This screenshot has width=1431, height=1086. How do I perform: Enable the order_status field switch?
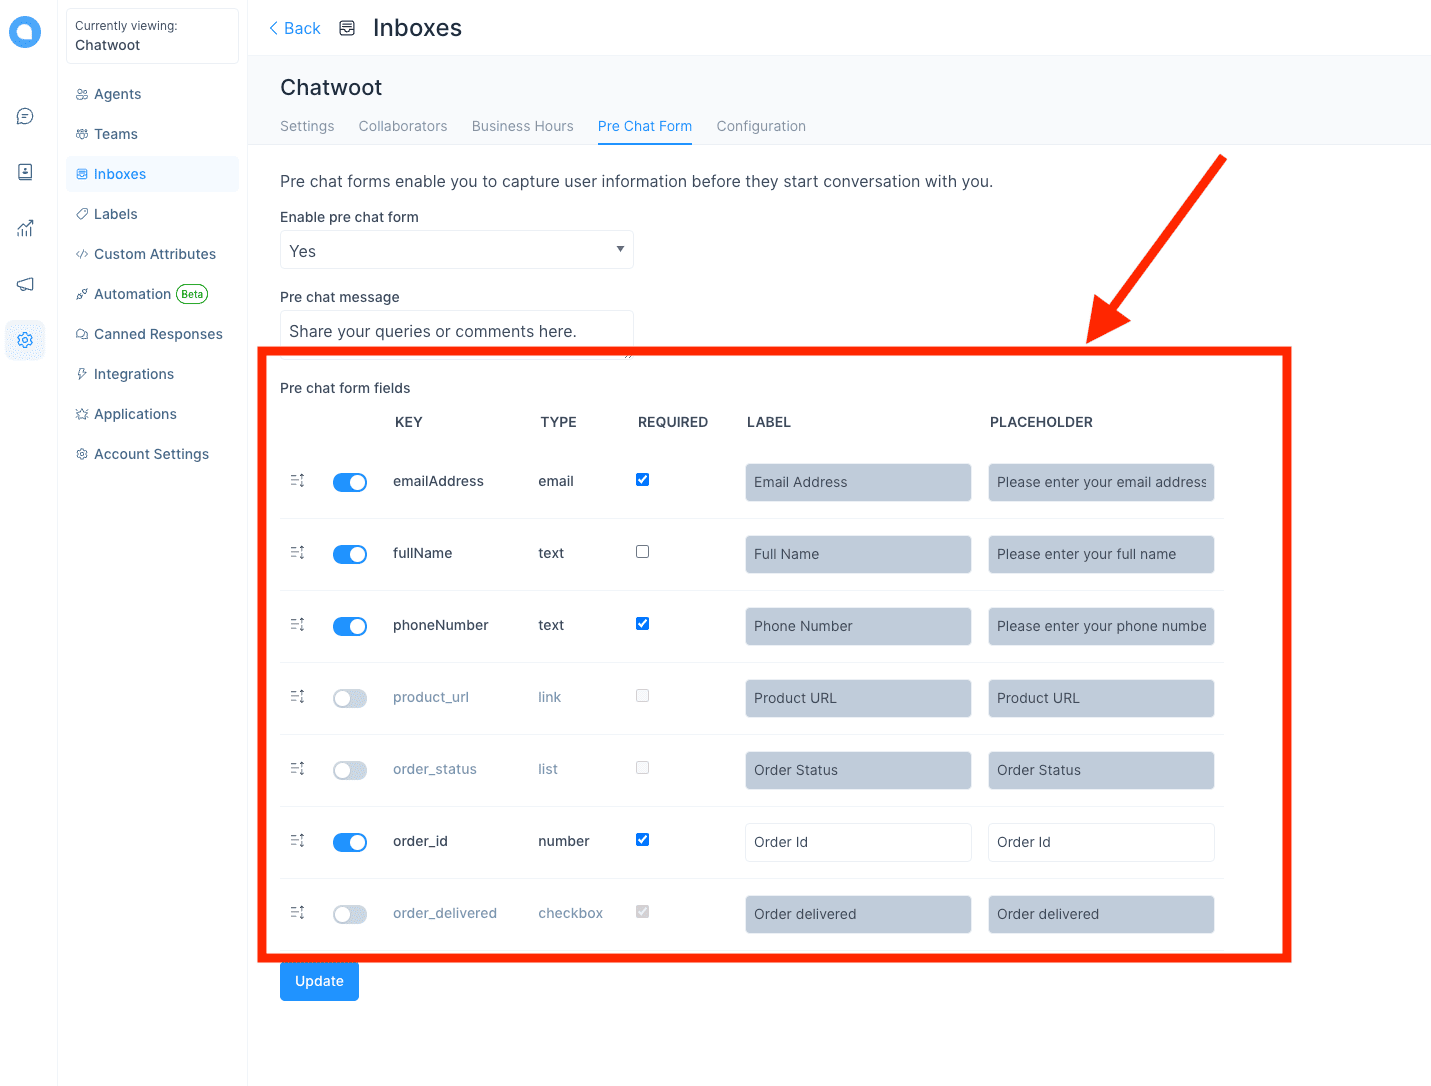[350, 771]
